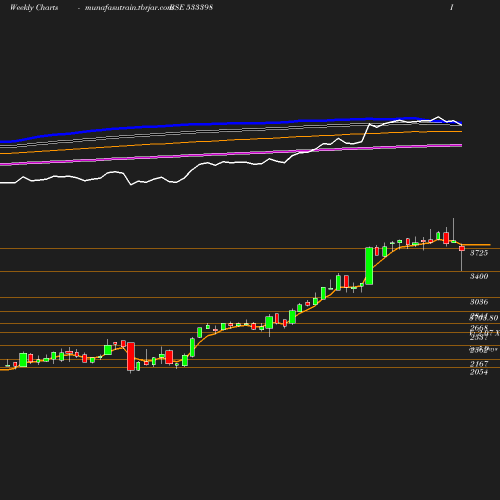Click the 2054 price level label

tap(479, 372)
